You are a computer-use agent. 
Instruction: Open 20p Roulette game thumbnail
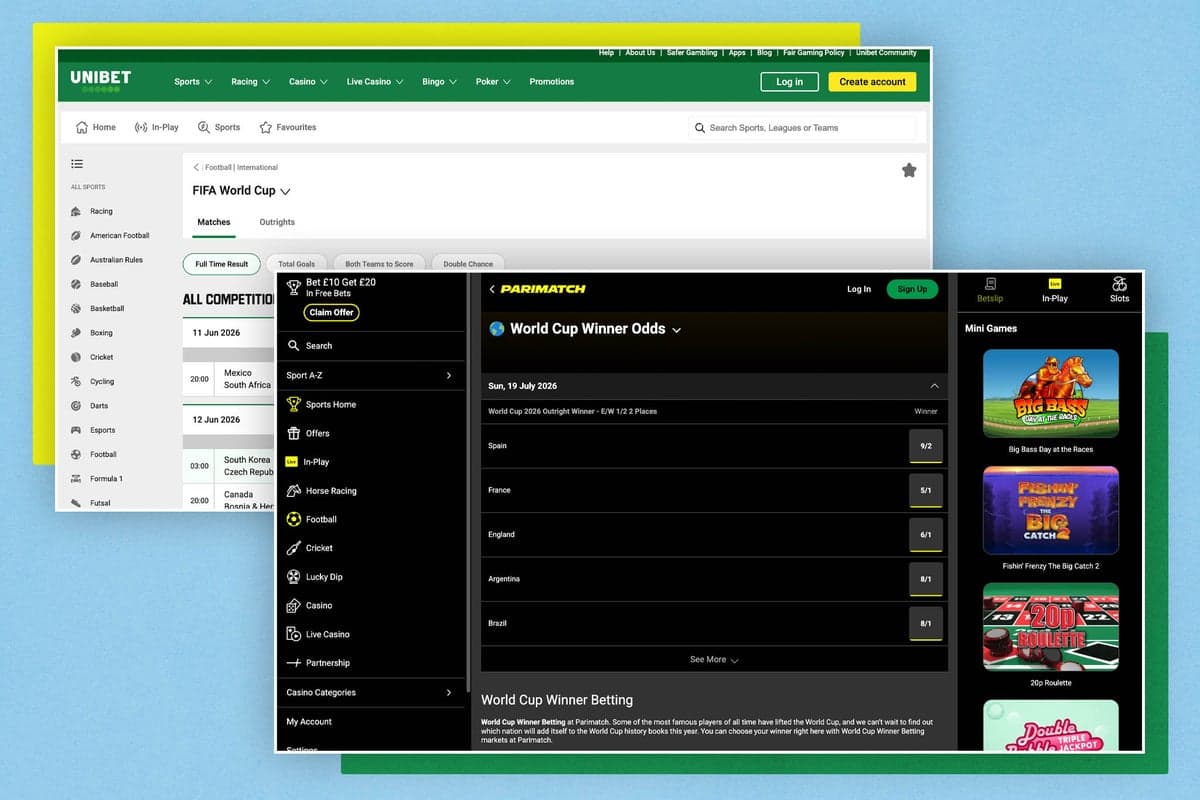[x=1051, y=627]
